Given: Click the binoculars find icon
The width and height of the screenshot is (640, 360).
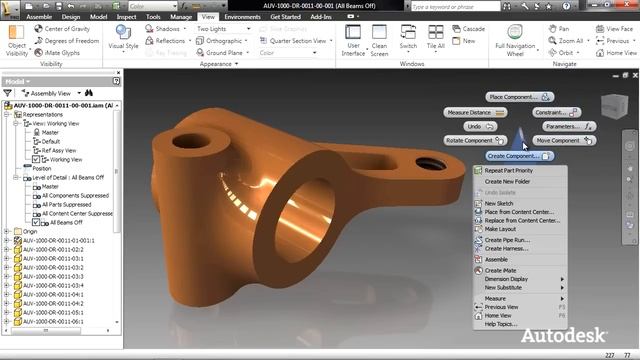Looking at the screenshot, I should click(89, 93).
